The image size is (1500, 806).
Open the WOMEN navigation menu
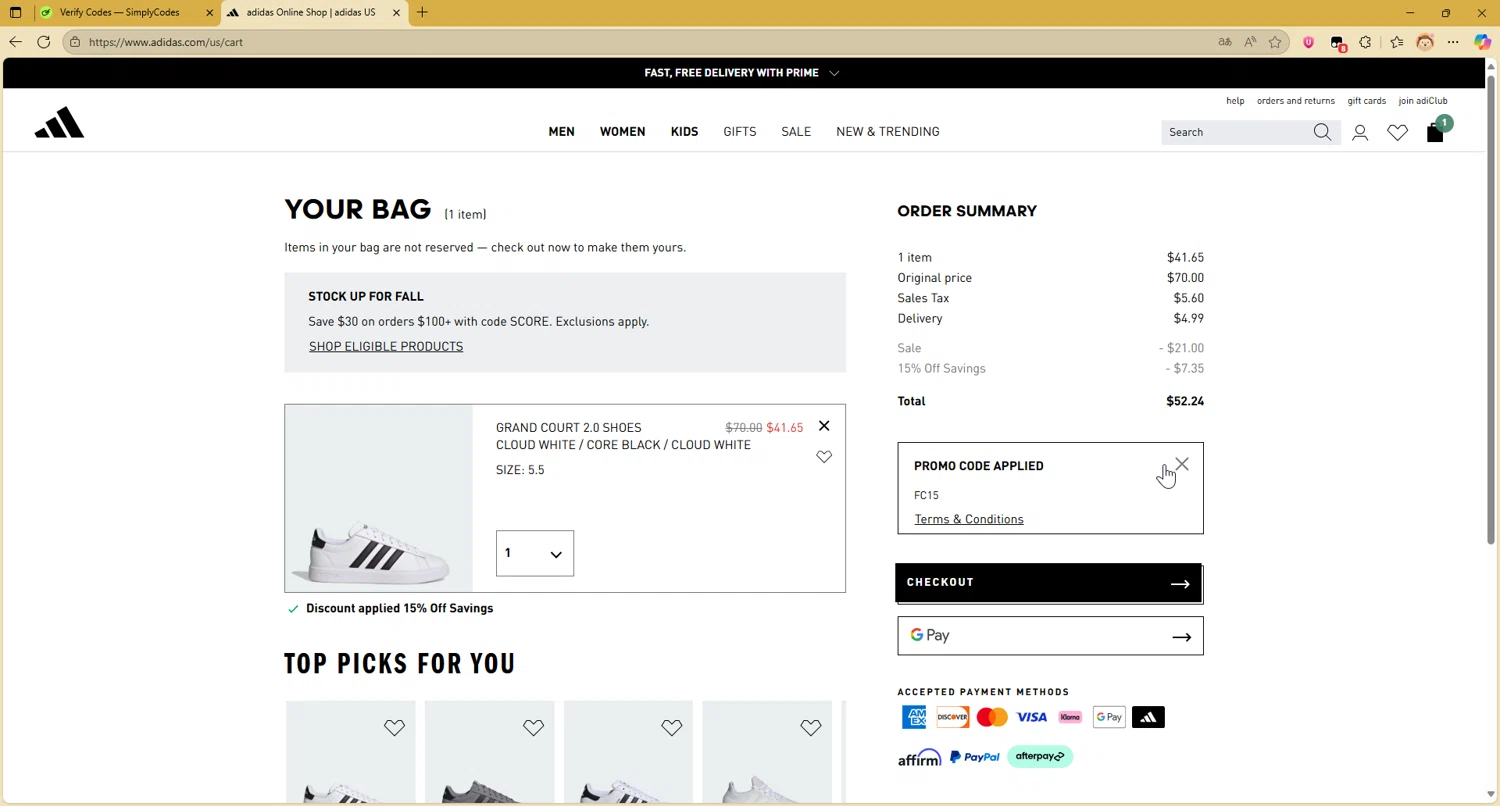coord(622,132)
